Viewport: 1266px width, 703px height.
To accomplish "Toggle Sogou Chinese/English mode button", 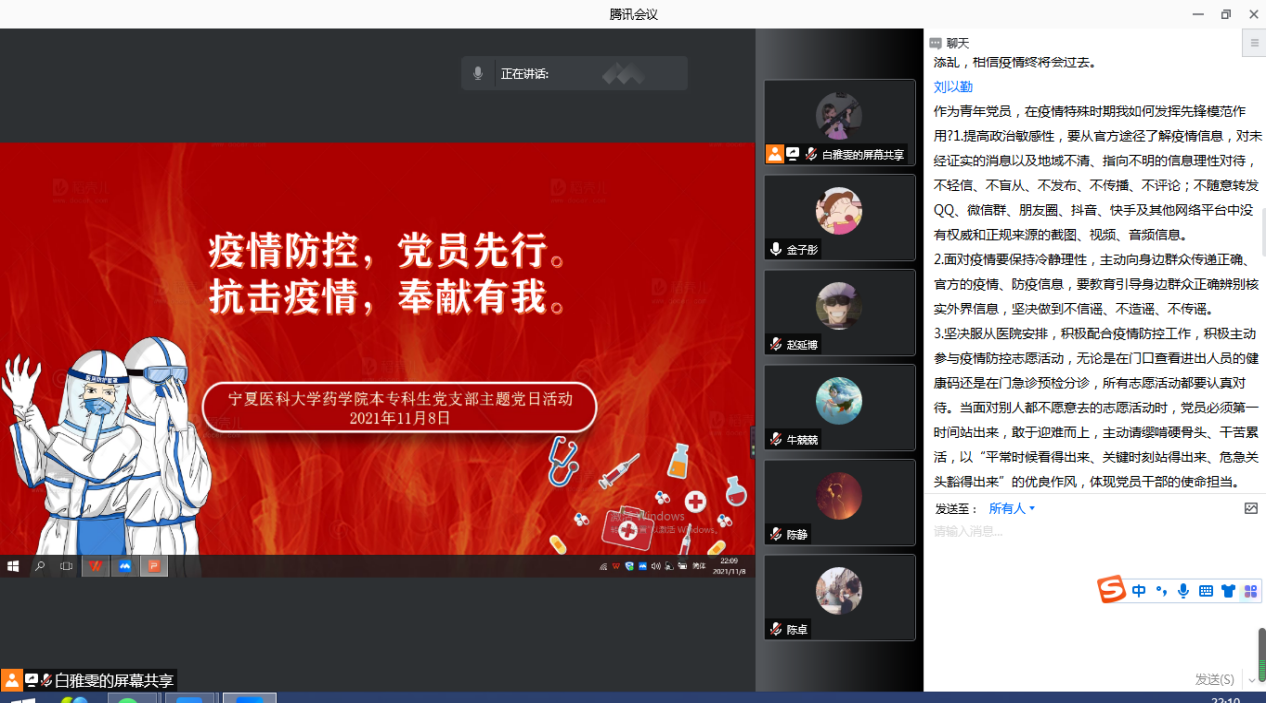I will coord(1139,591).
